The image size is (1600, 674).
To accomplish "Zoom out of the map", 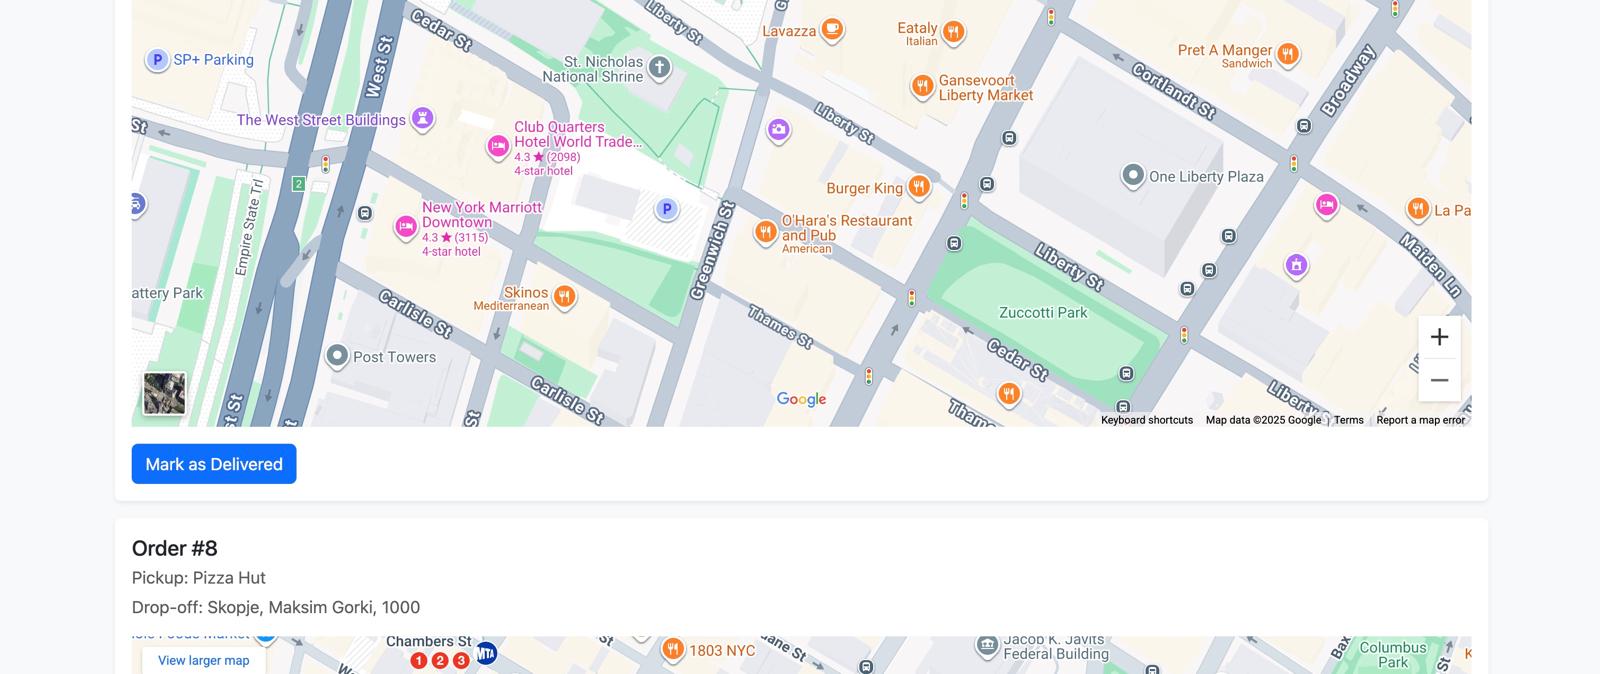I will (1439, 380).
